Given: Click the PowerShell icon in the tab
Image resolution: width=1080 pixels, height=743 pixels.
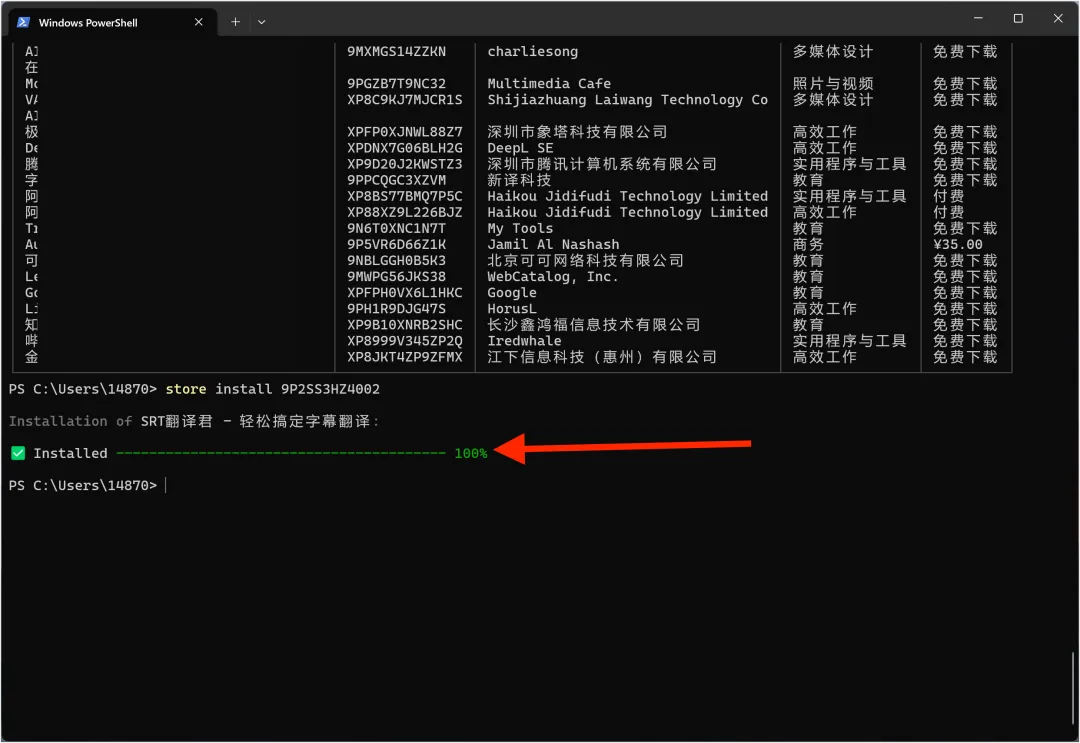Looking at the screenshot, I should [x=23, y=22].
